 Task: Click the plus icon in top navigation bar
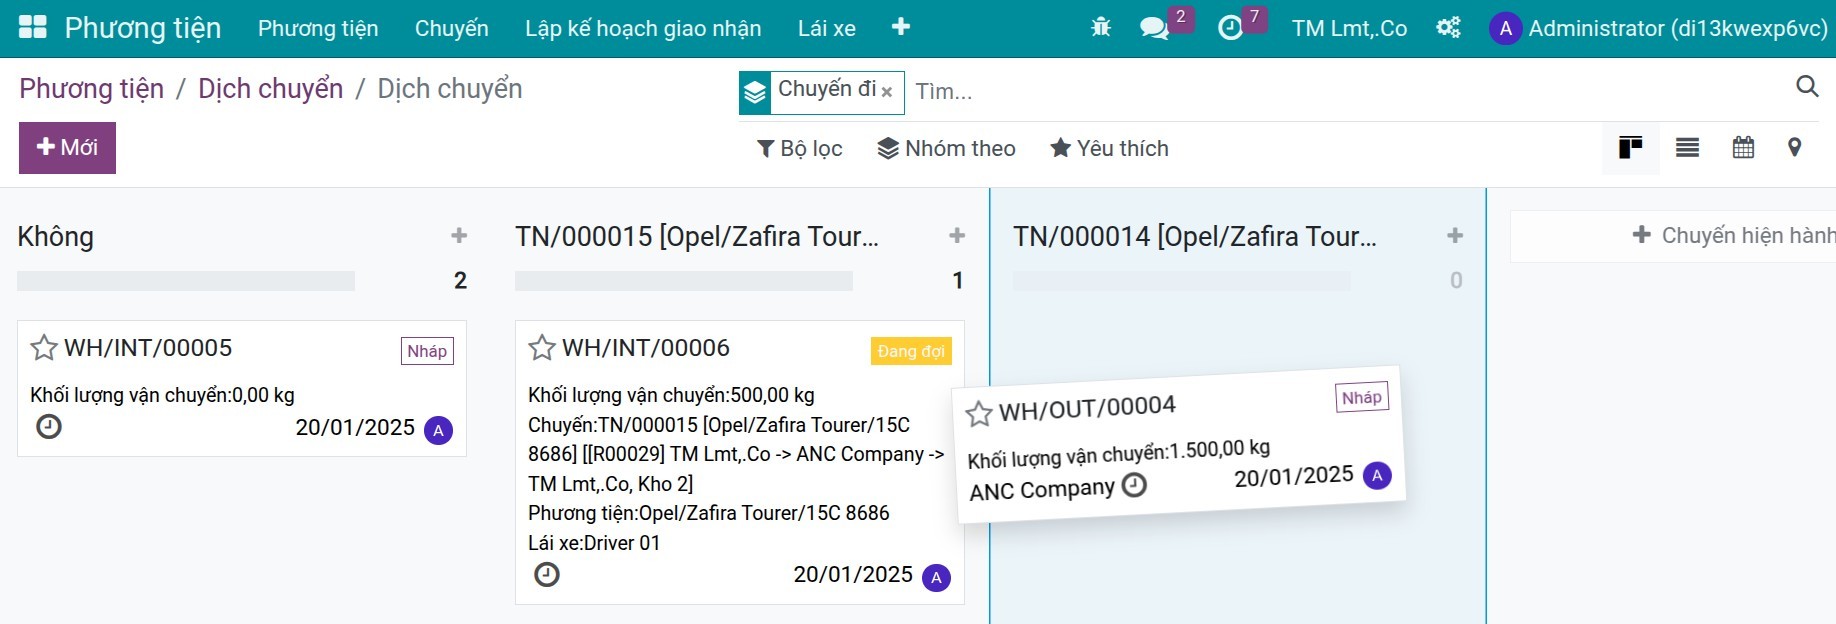pyautogui.click(x=900, y=27)
